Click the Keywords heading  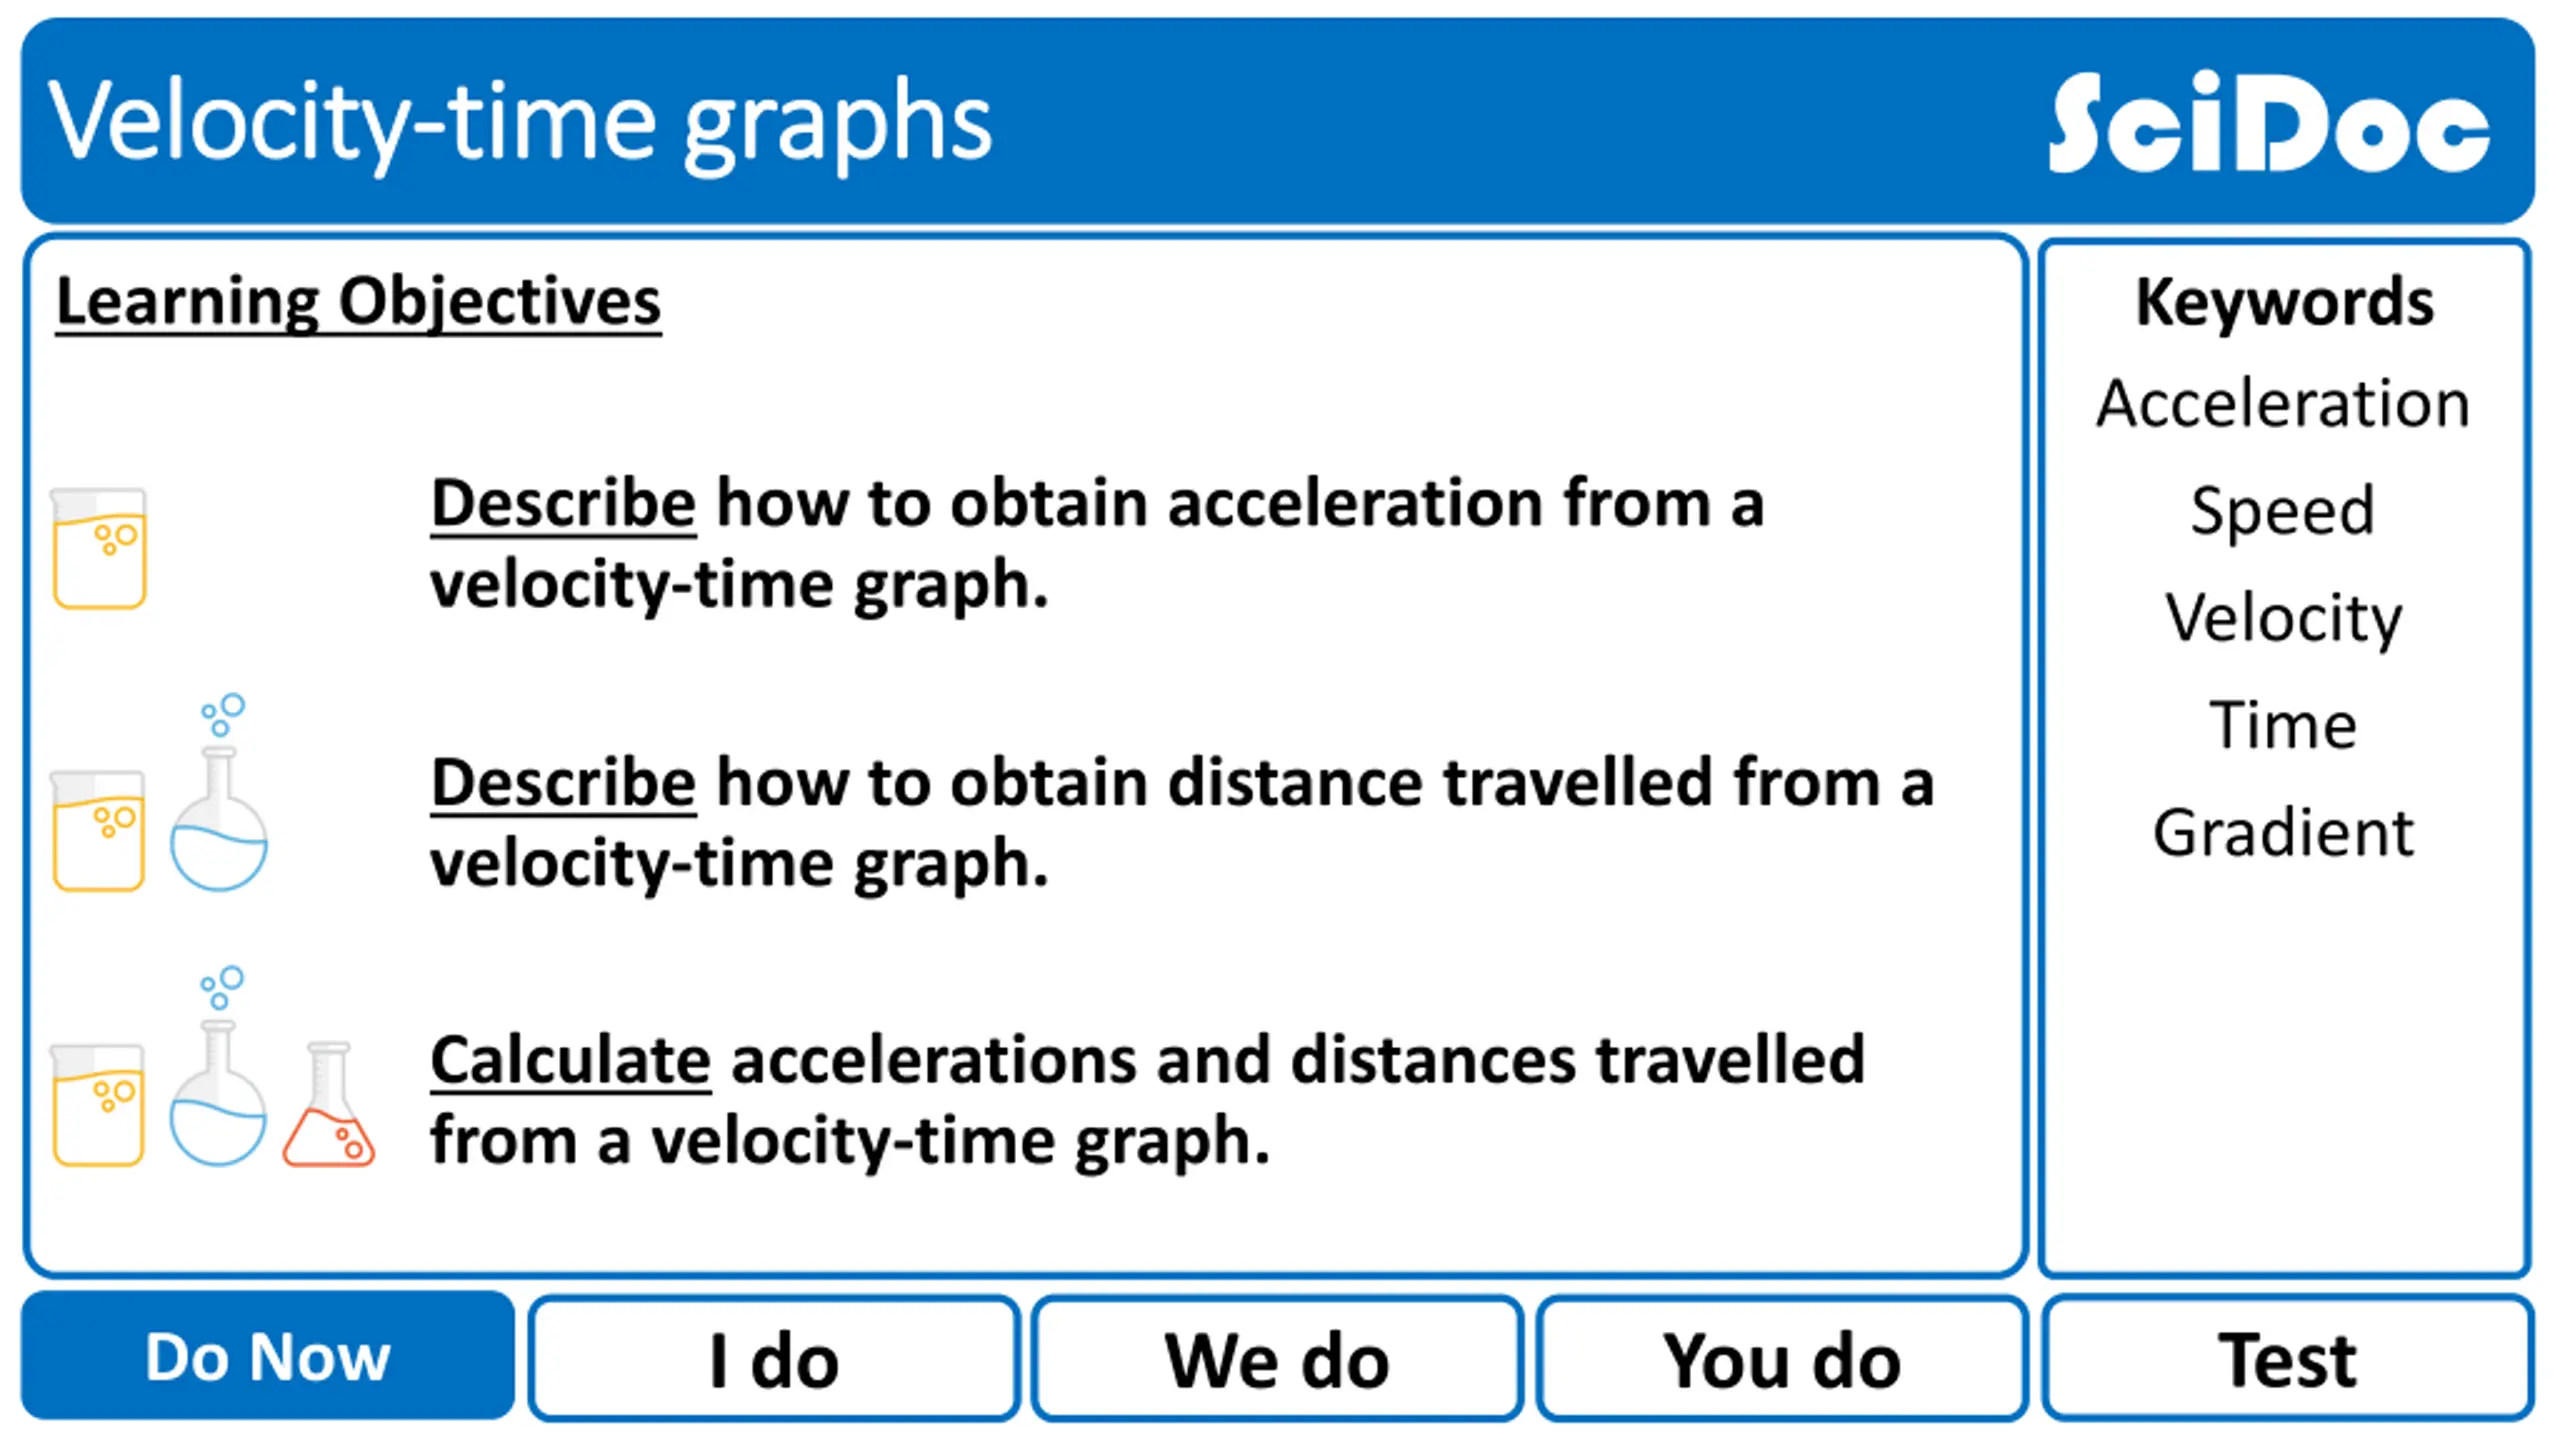2285,301
